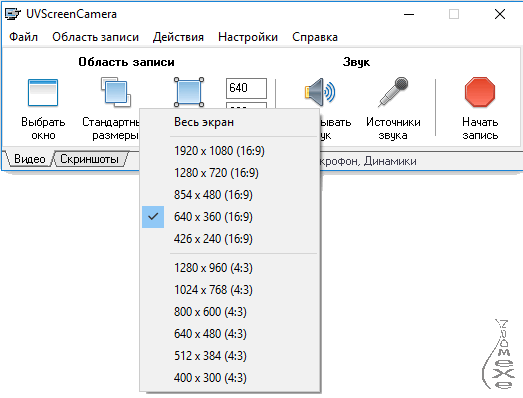Switch to the Видео tab
The image size is (523, 398).
click(29, 159)
